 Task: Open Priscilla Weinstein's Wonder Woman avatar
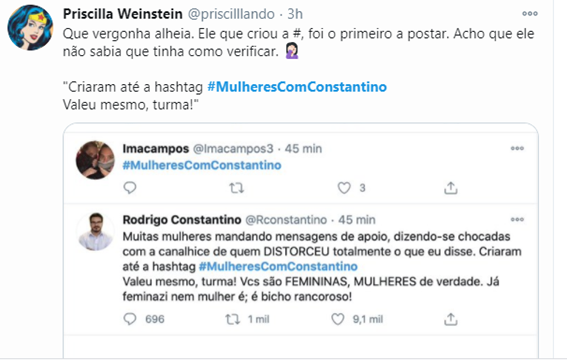coord(30,27)
